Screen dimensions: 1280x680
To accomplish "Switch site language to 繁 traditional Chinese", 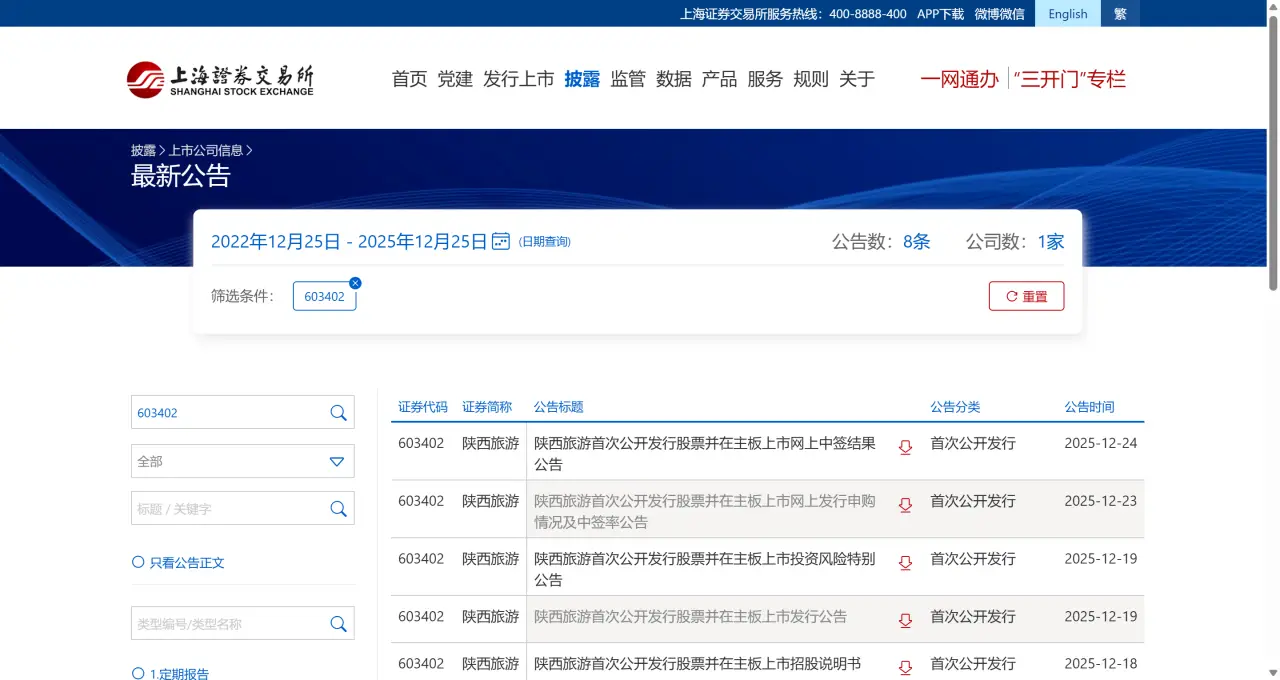I will coord(1119,13).
